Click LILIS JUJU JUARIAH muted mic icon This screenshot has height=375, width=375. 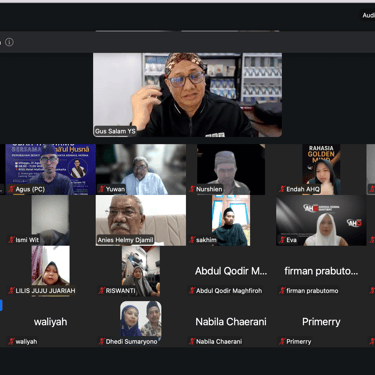[x=11, y=291]
